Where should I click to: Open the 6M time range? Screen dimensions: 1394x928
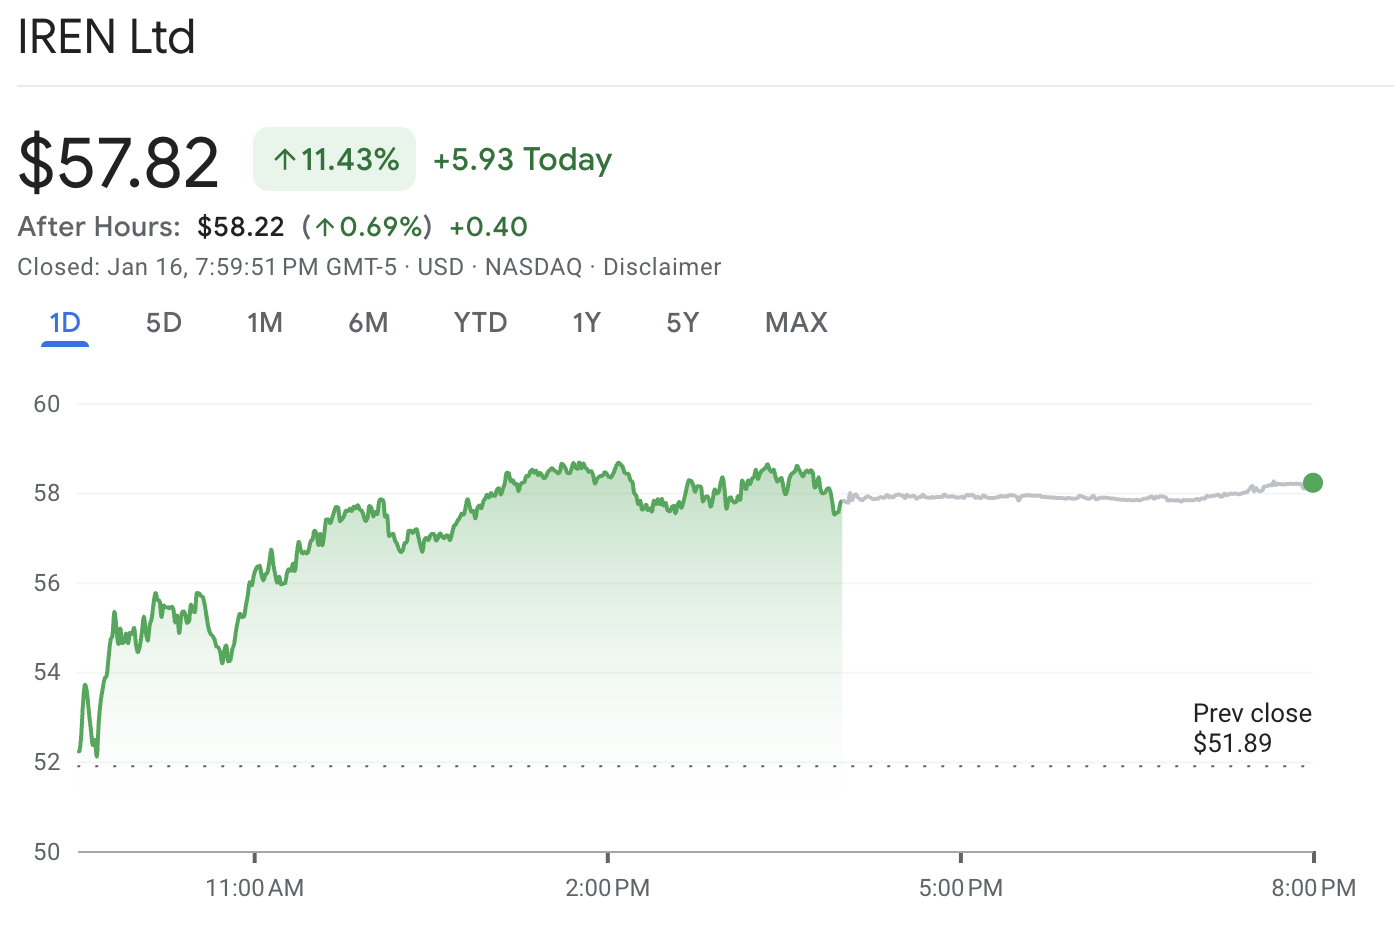368,322
